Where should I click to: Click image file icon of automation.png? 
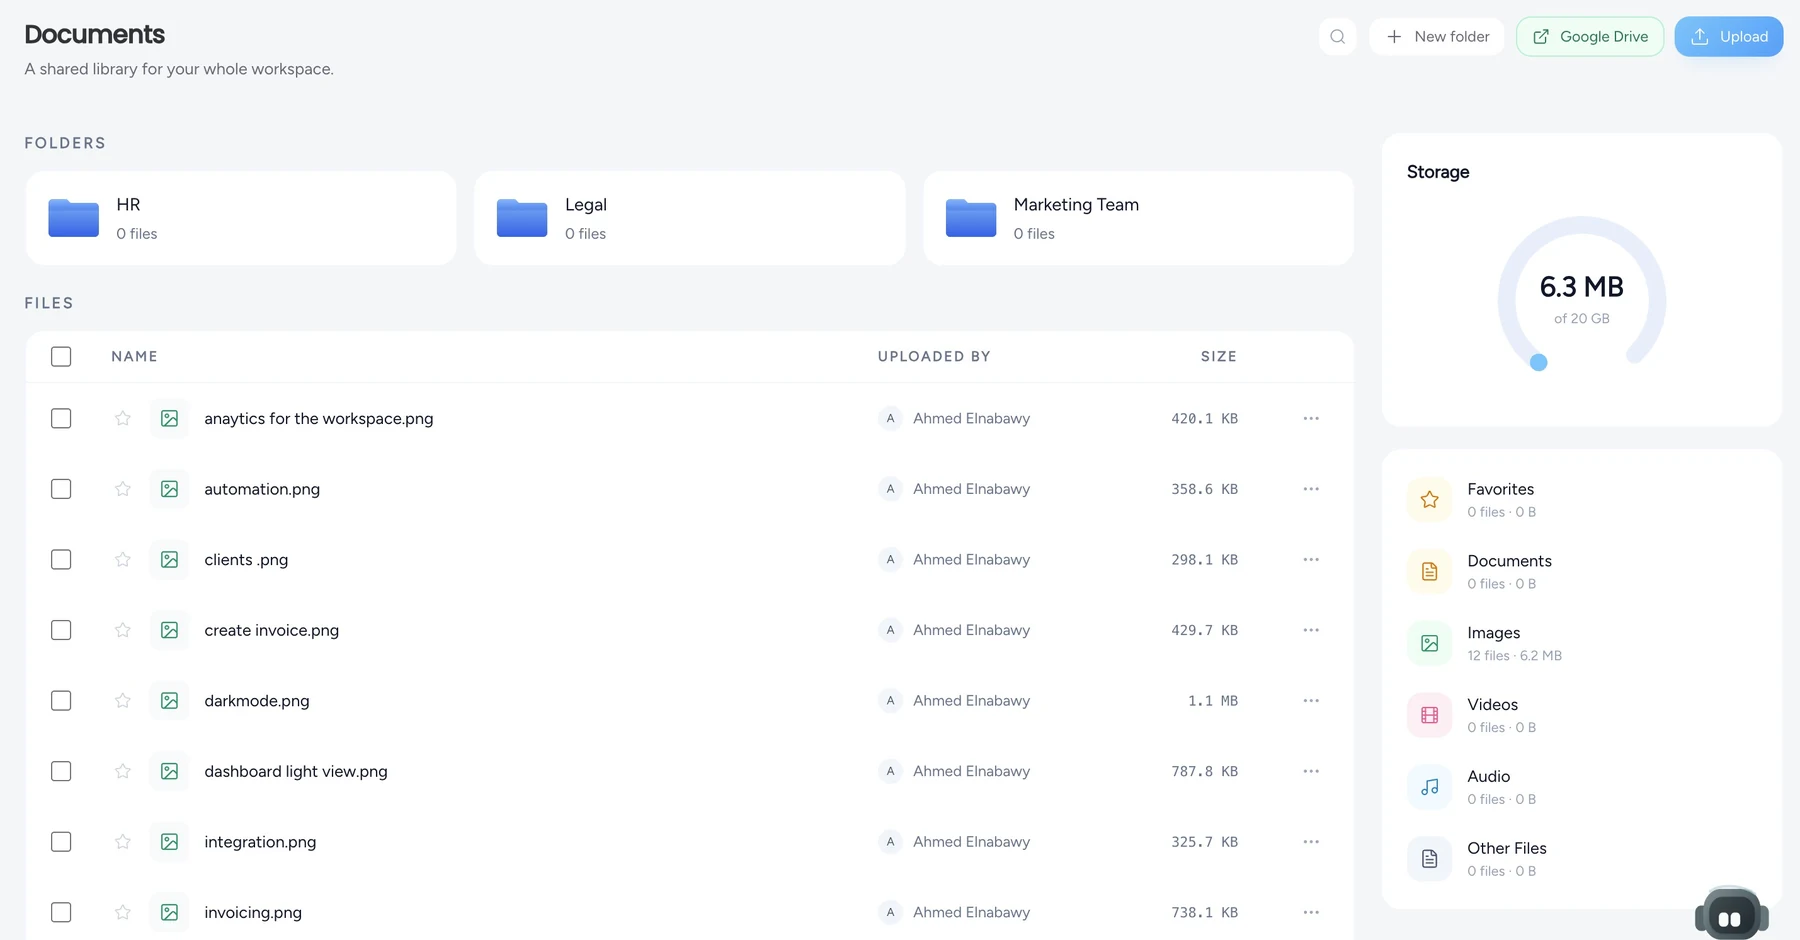point(170,489)
